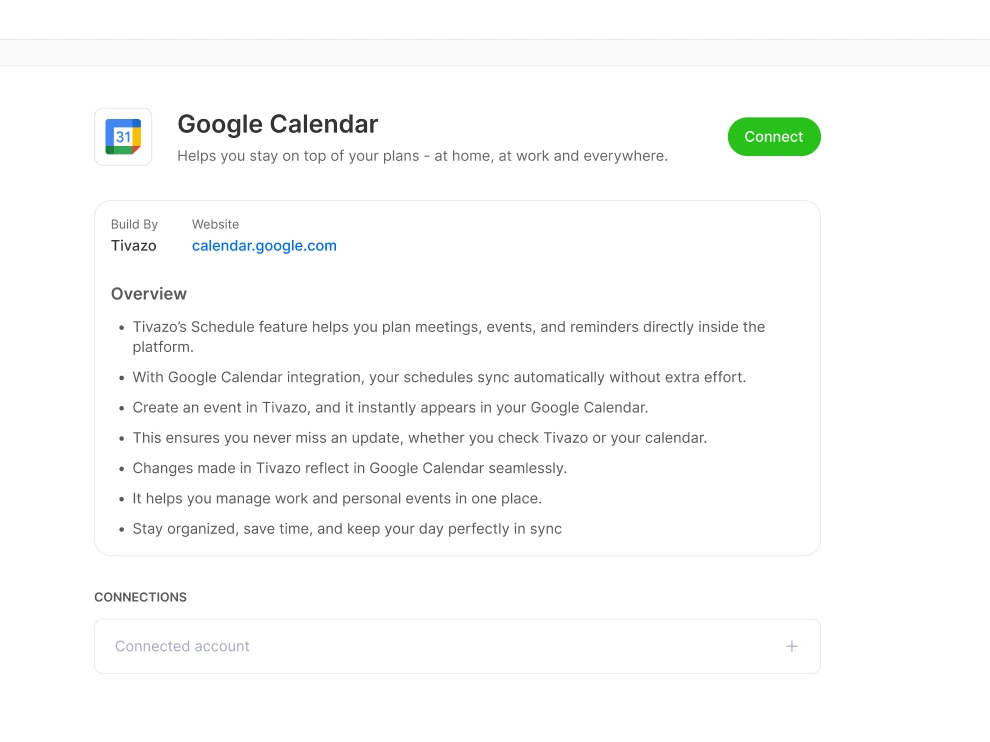Click the Overview heading
The height and width of the screenshot is (742, 990).
[149, 294]
